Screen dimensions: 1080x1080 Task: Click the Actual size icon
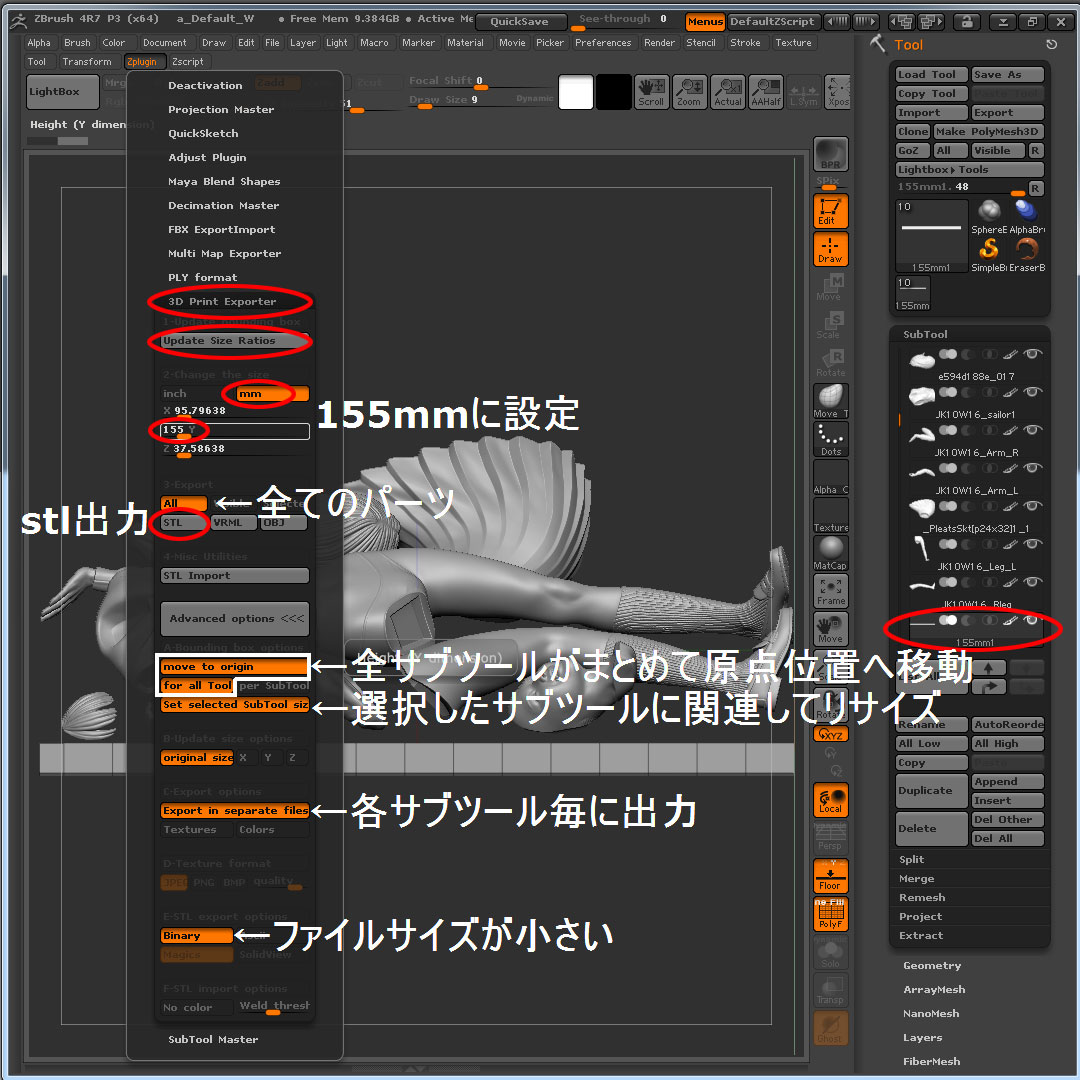(727, 92)
